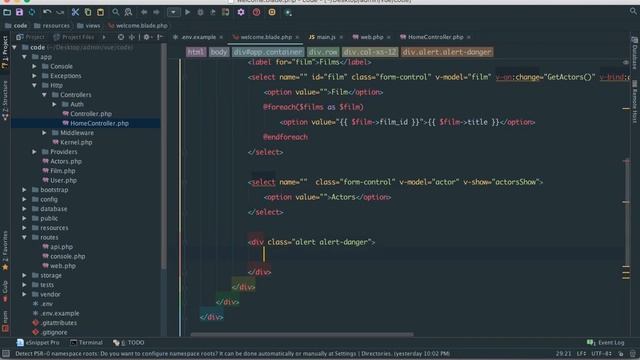640x360 pixels.
Task: Click the Redo arrow in the toolbar
Action: click(60, 12)
